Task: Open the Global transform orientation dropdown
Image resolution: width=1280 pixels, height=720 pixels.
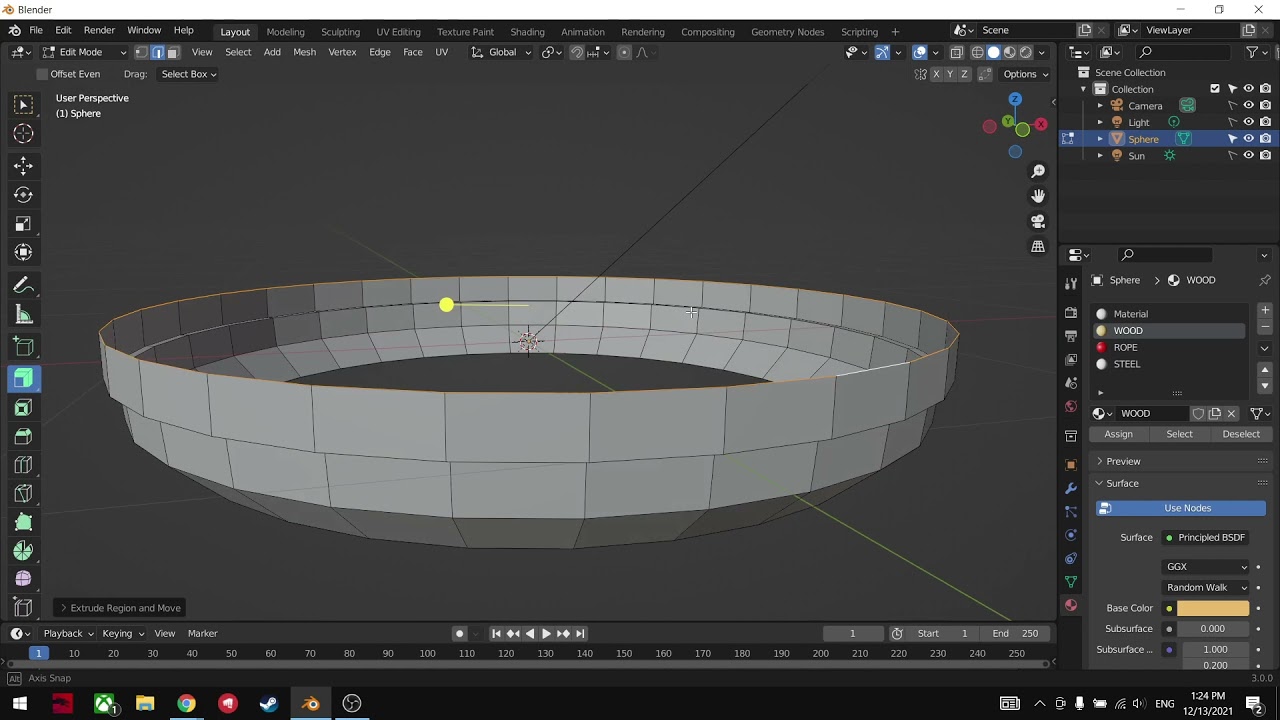Action: pyautogui.click(x=501, y=52)
